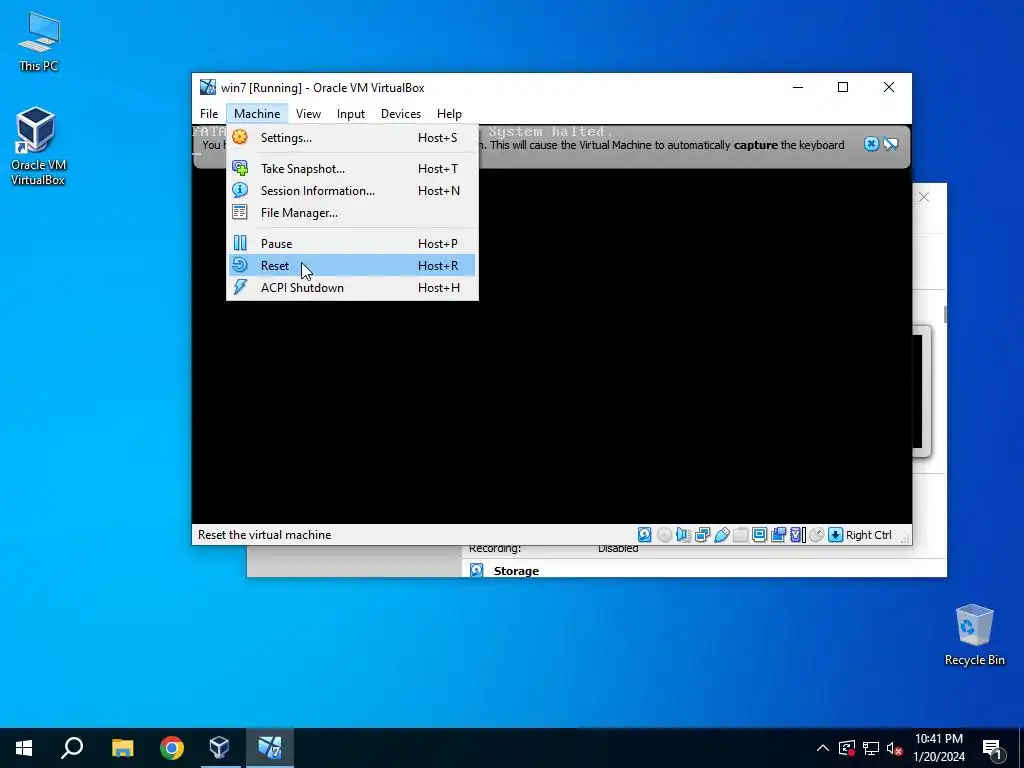This screenshot has width=1024, height=768.
Task: Click the recording status icon
Action: [778, 535]
